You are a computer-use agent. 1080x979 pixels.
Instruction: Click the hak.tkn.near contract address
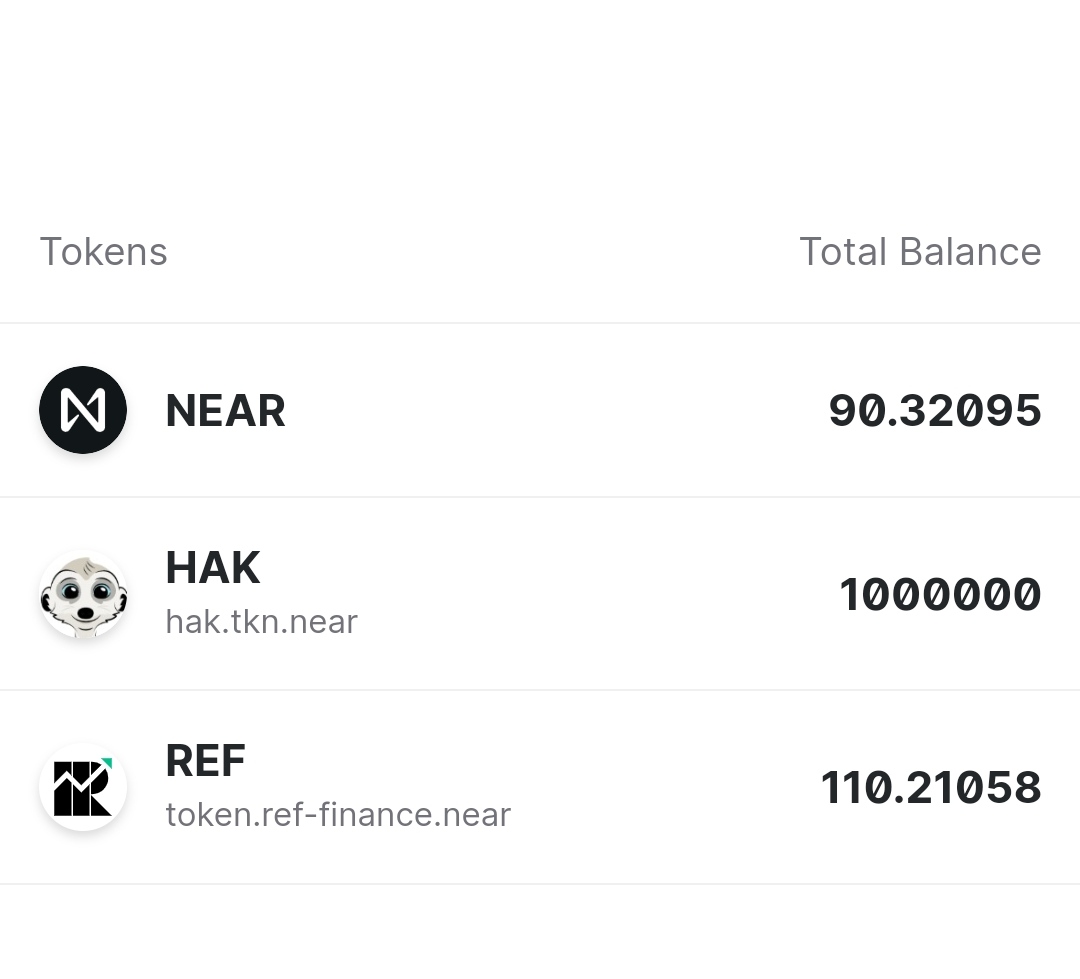(261, 622)
